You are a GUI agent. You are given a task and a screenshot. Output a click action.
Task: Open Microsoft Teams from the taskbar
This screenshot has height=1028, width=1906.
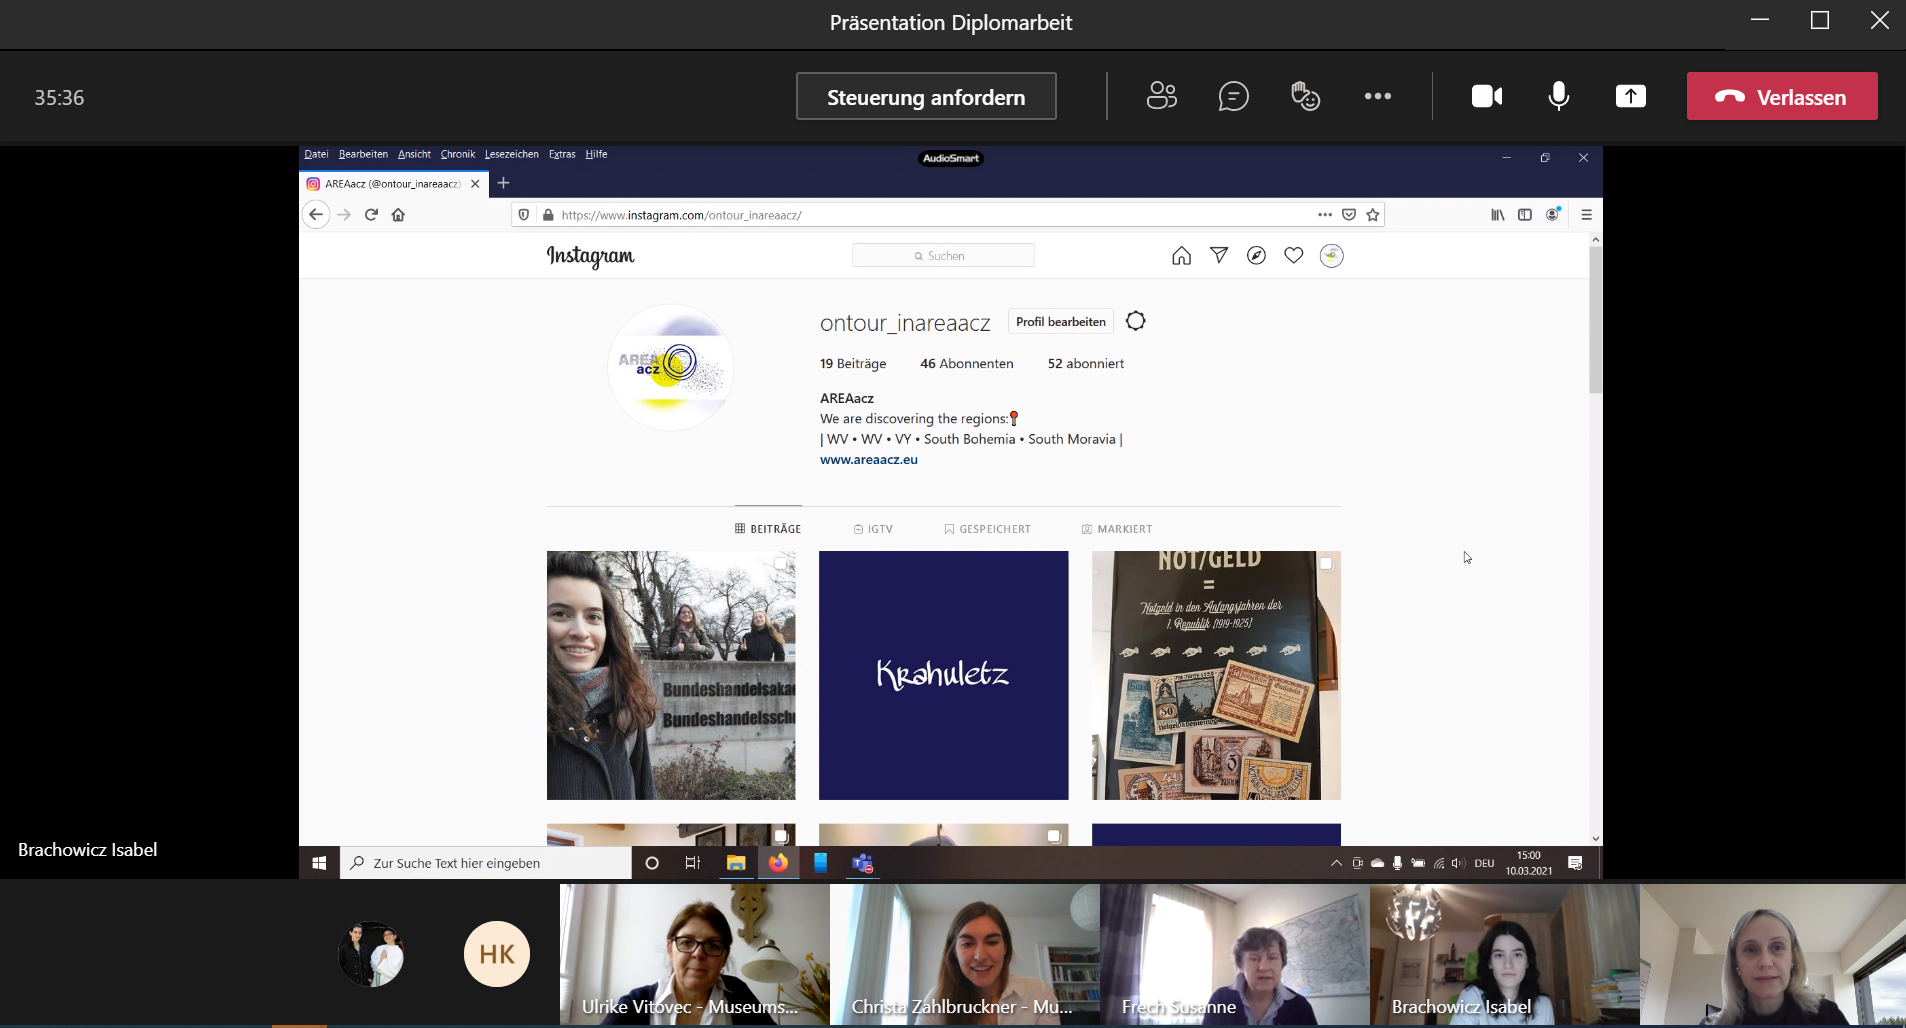point(862,863)
